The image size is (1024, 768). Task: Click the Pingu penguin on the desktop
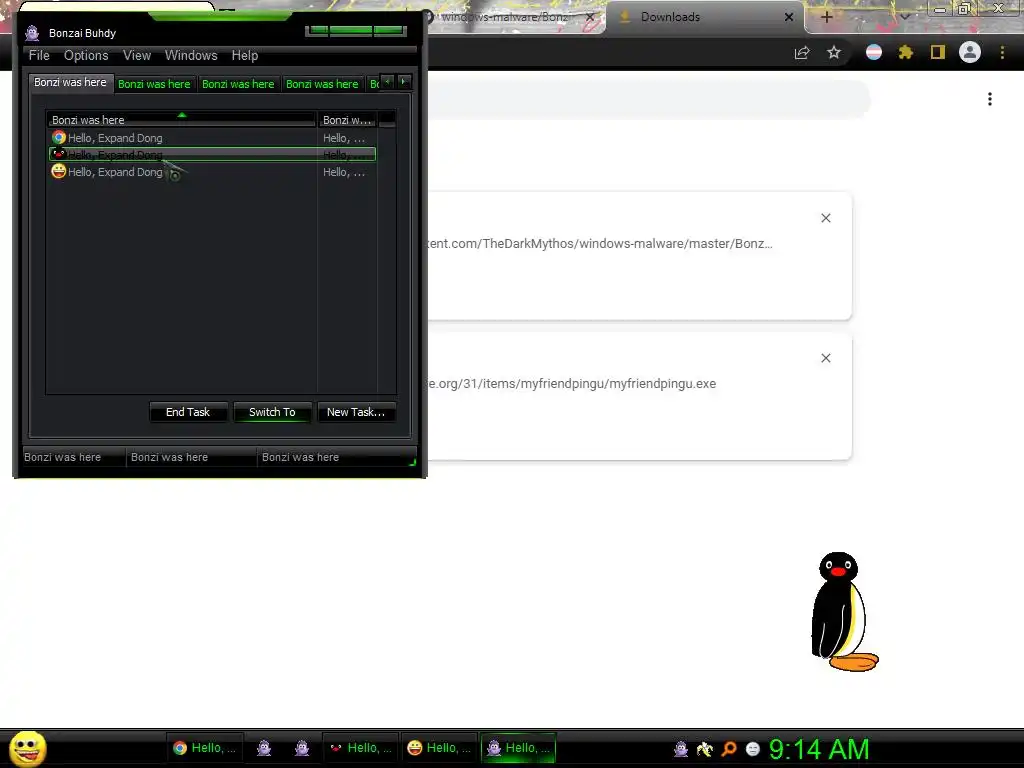point(843,612)
